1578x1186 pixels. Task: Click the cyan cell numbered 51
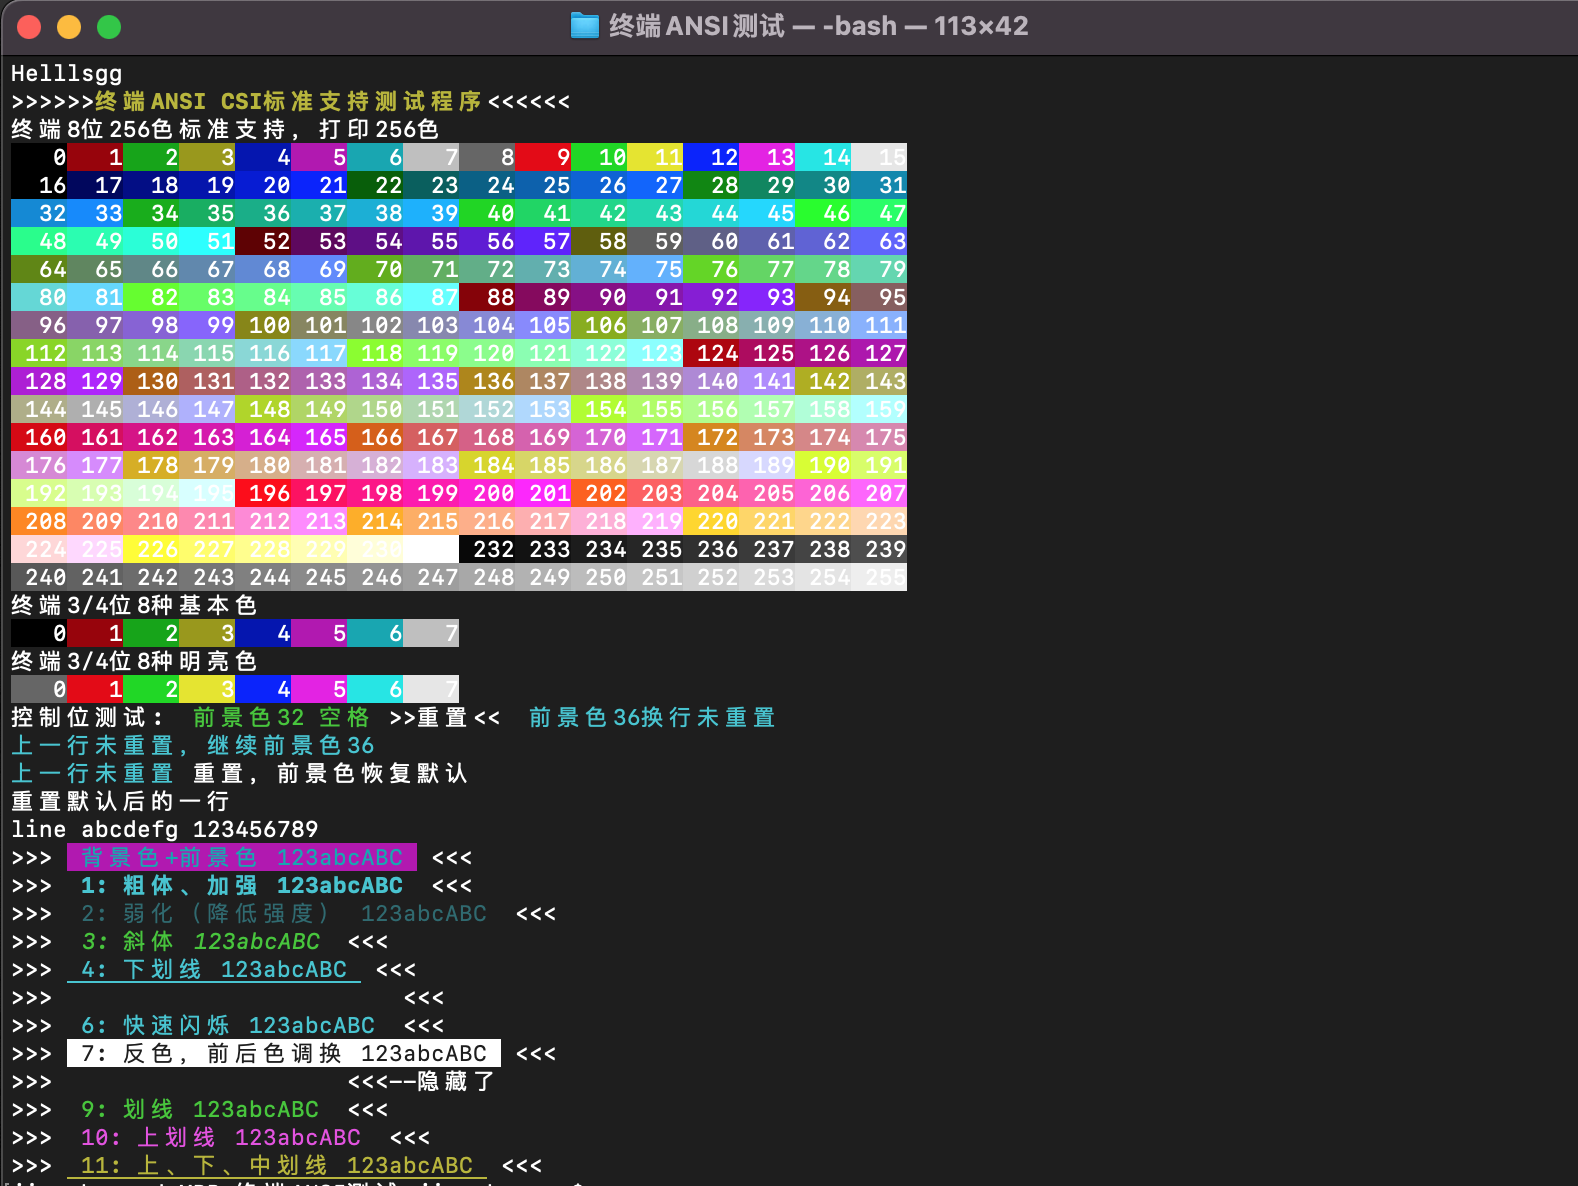point(207,241)
